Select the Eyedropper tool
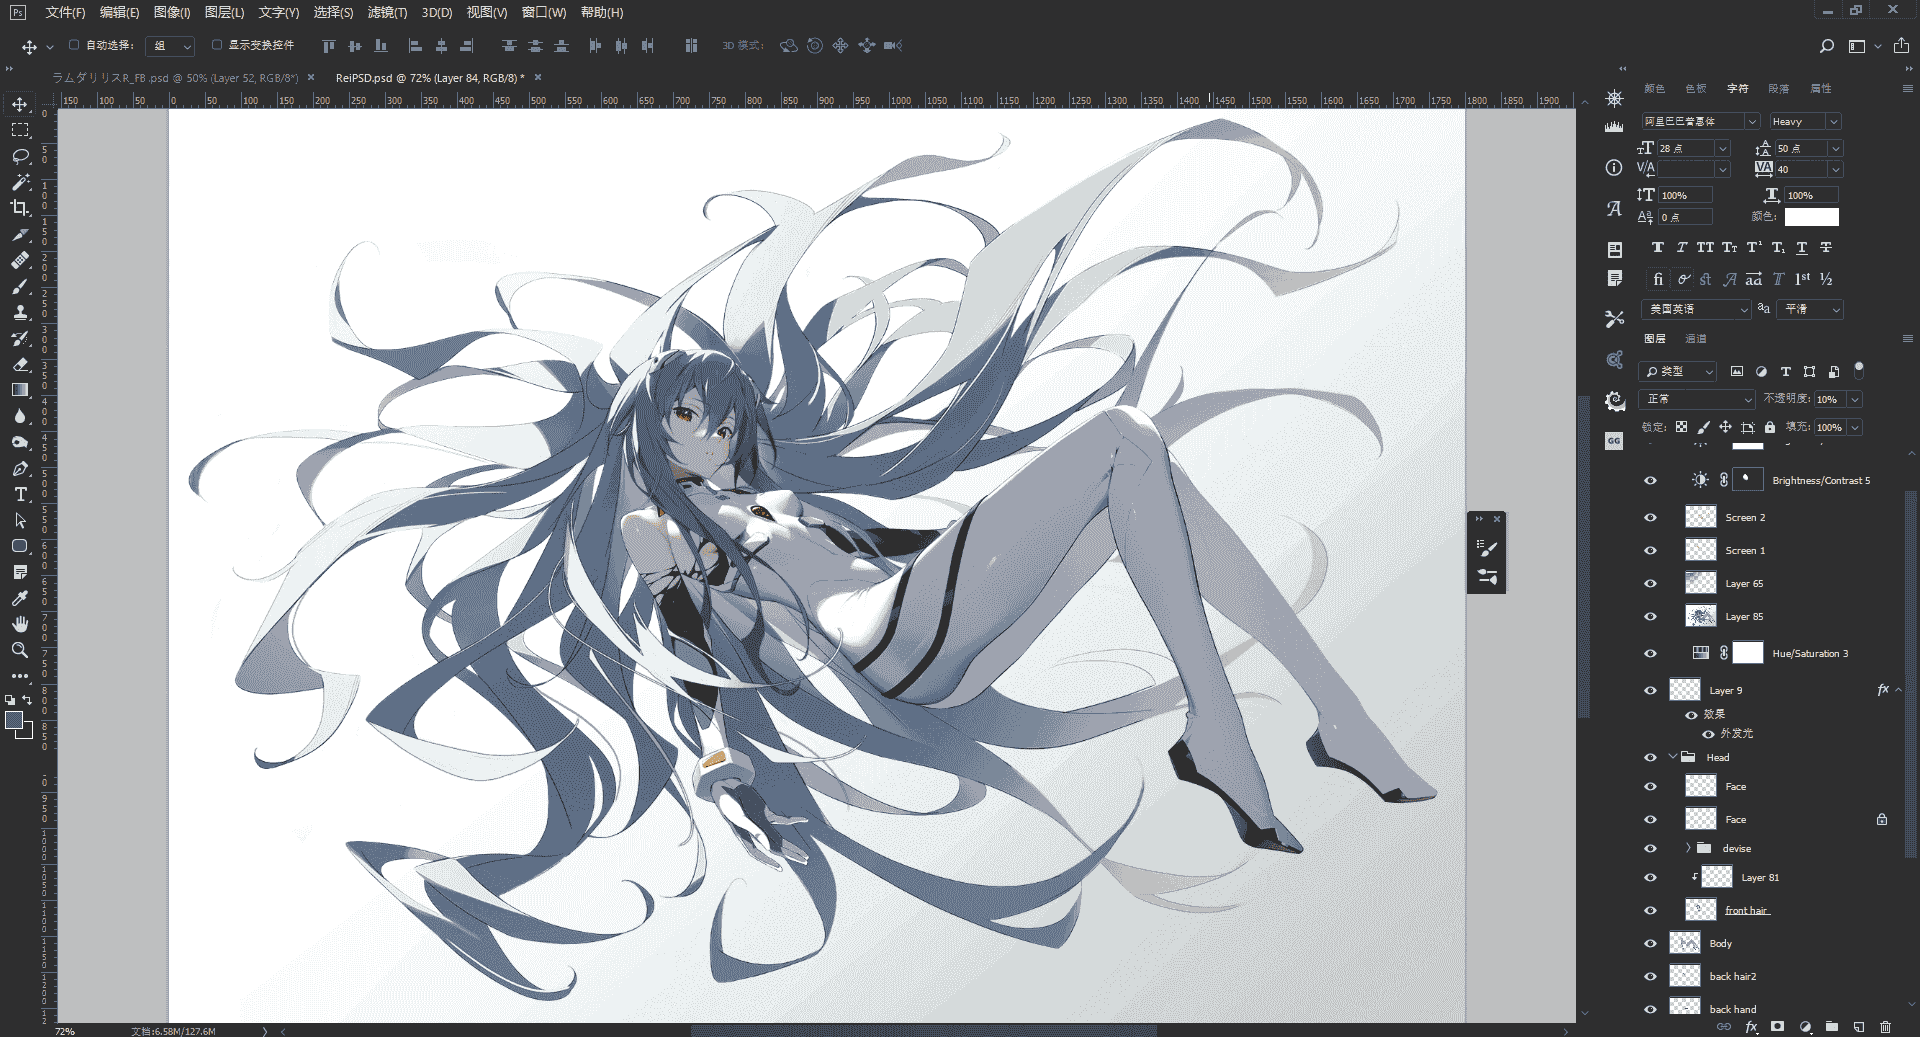This screenshot has height=1037, width=1920. (x=20, y=598)
